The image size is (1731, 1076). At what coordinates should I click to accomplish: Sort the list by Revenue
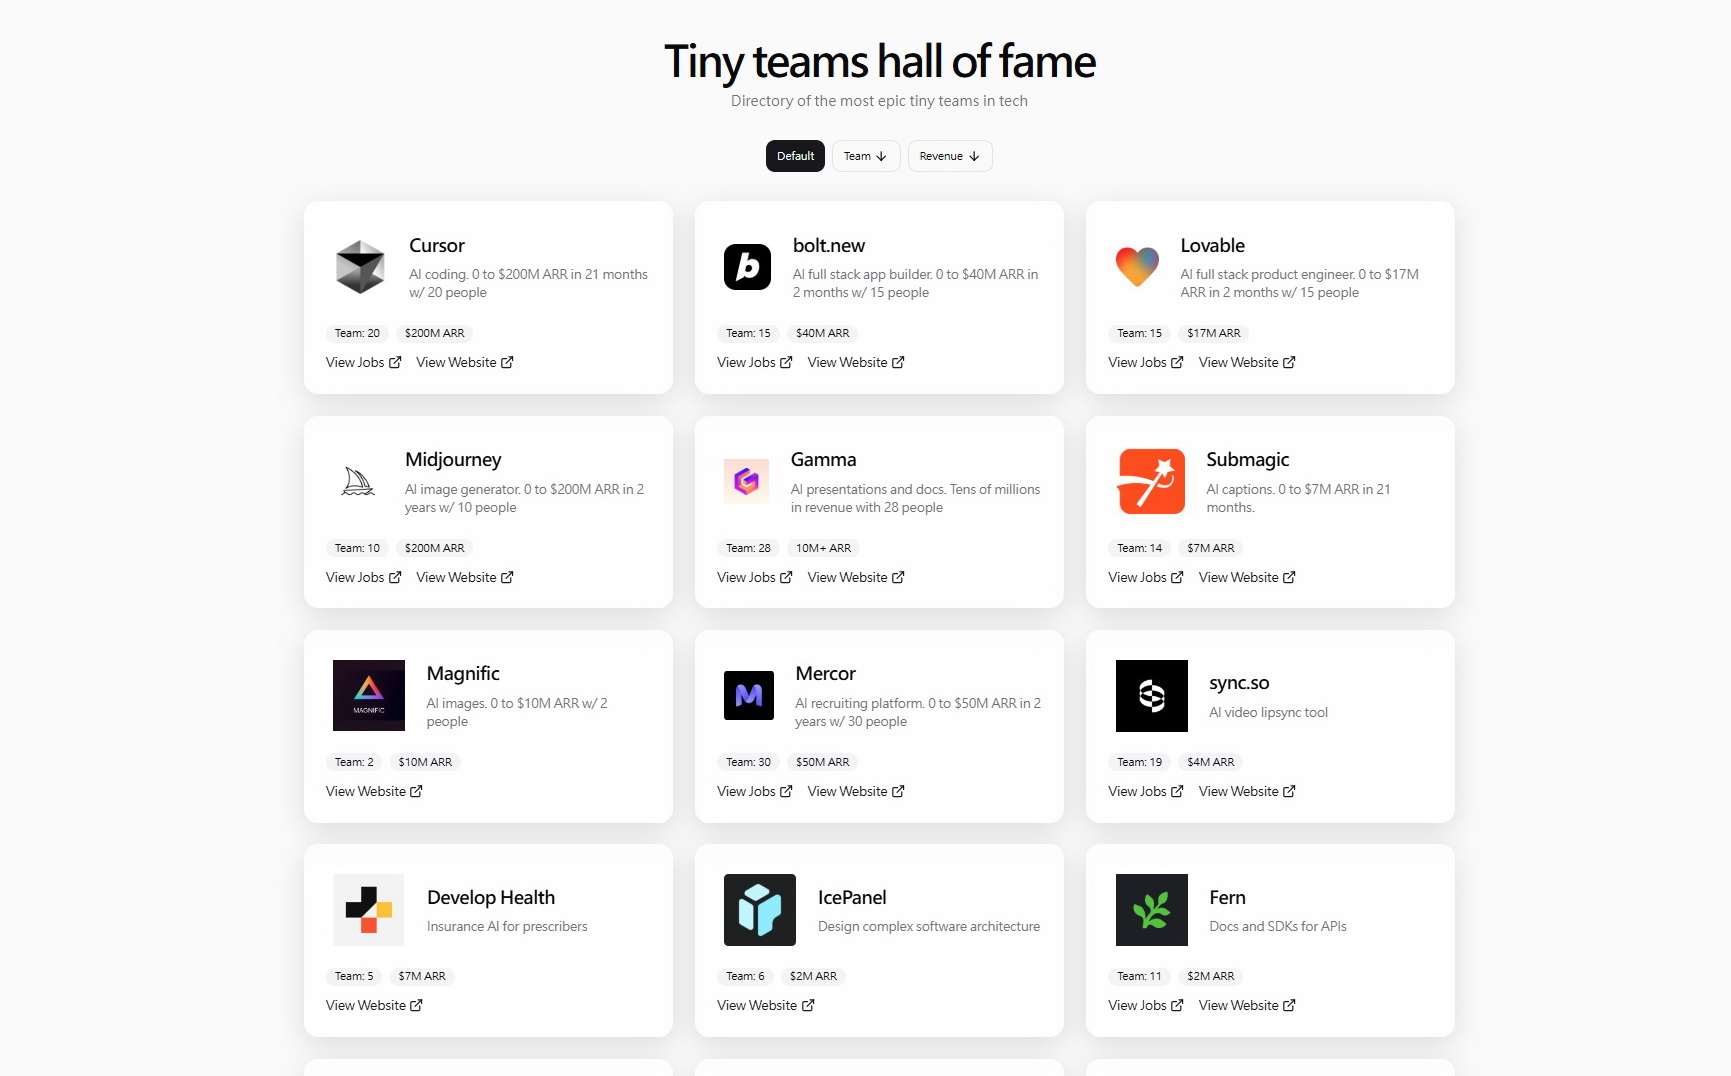click(950, 156)
